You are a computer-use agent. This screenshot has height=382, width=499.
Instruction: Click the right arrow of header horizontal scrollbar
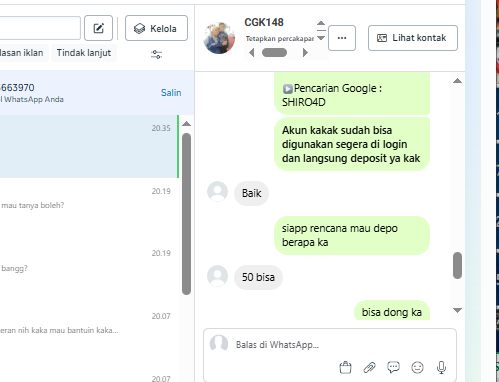pos(305,53)
